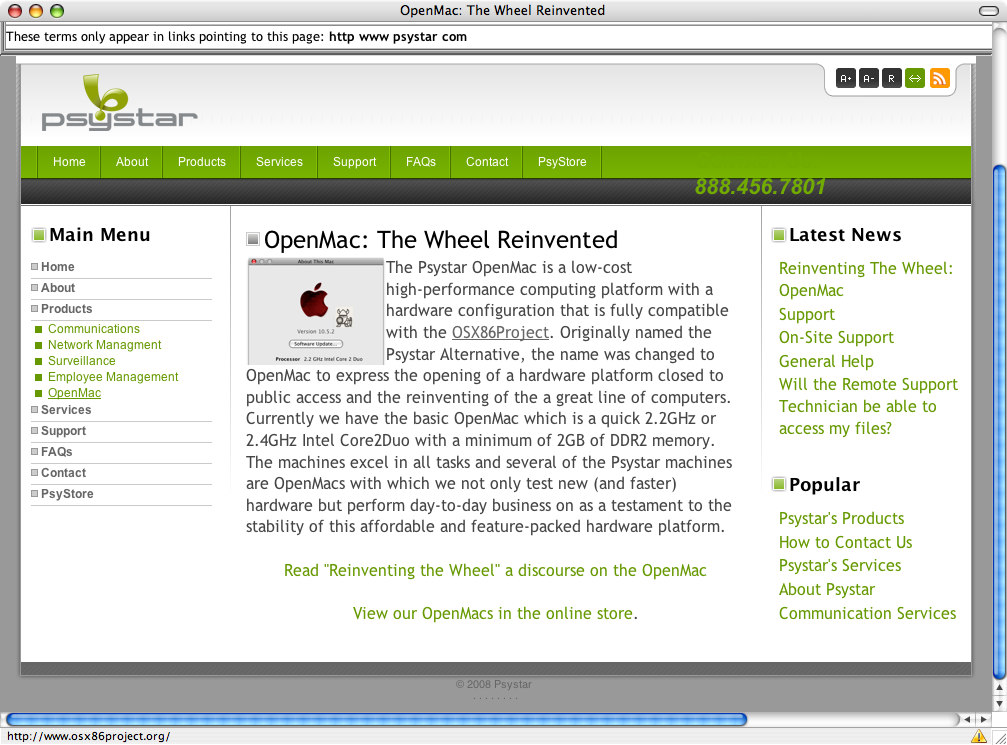Click the About This Mac thumbnail image
The width and height of the screenshot is (1007, 745).
315,311
